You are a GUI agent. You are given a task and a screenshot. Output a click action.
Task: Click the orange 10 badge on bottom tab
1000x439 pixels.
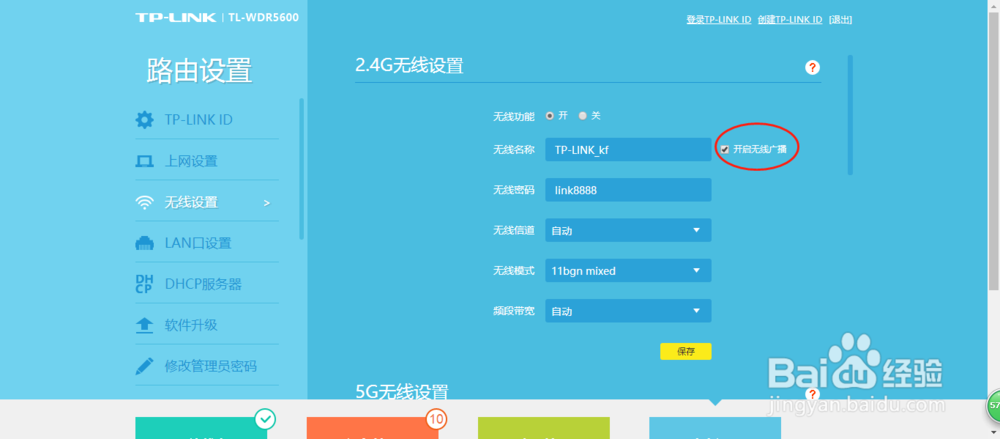coord(436,419)
